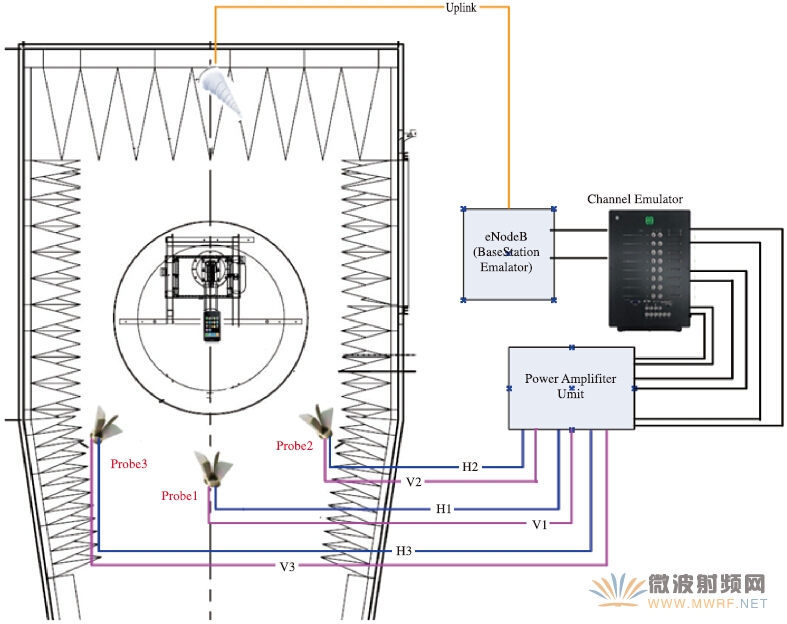
Task: Click the Probe3 red label
Action: (129, 464)
